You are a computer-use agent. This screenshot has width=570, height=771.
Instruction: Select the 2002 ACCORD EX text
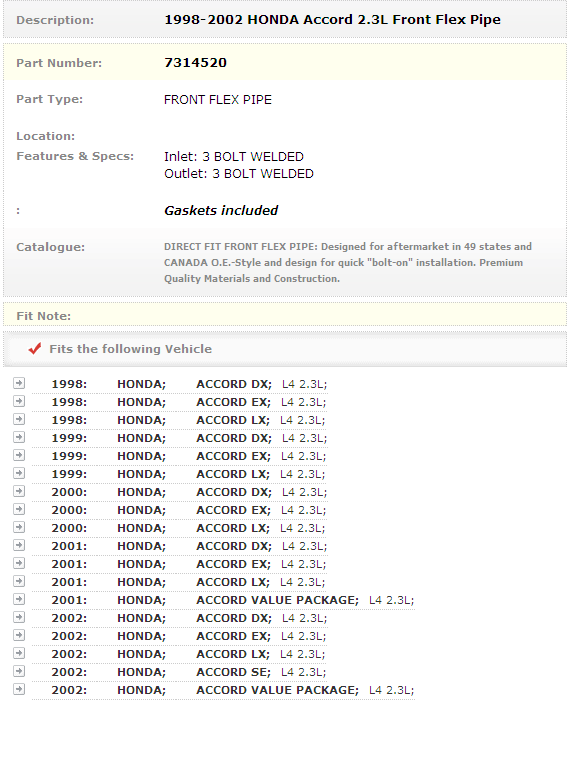(x=234, y=636)
